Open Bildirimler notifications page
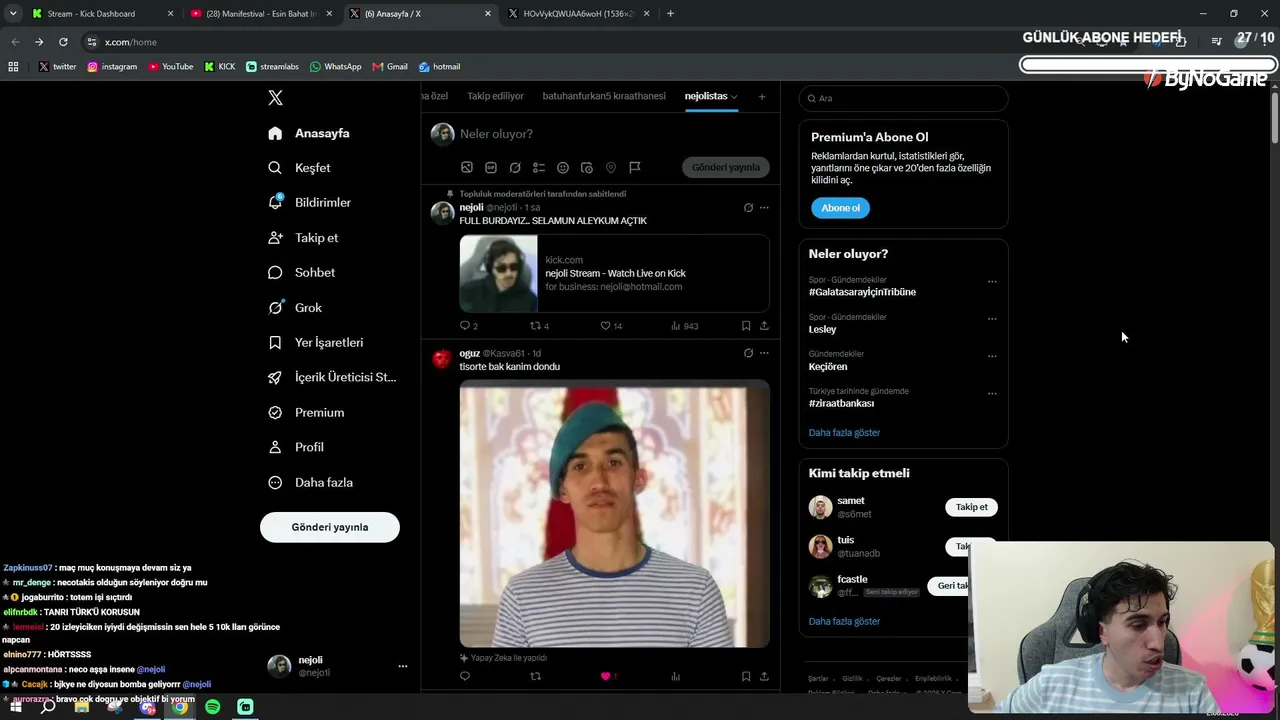1280x720 pixels. (x=309, y=203)
